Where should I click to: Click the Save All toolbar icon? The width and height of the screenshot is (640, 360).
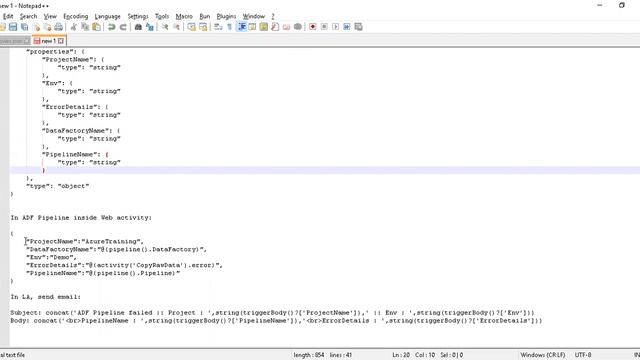click(24, 27)
